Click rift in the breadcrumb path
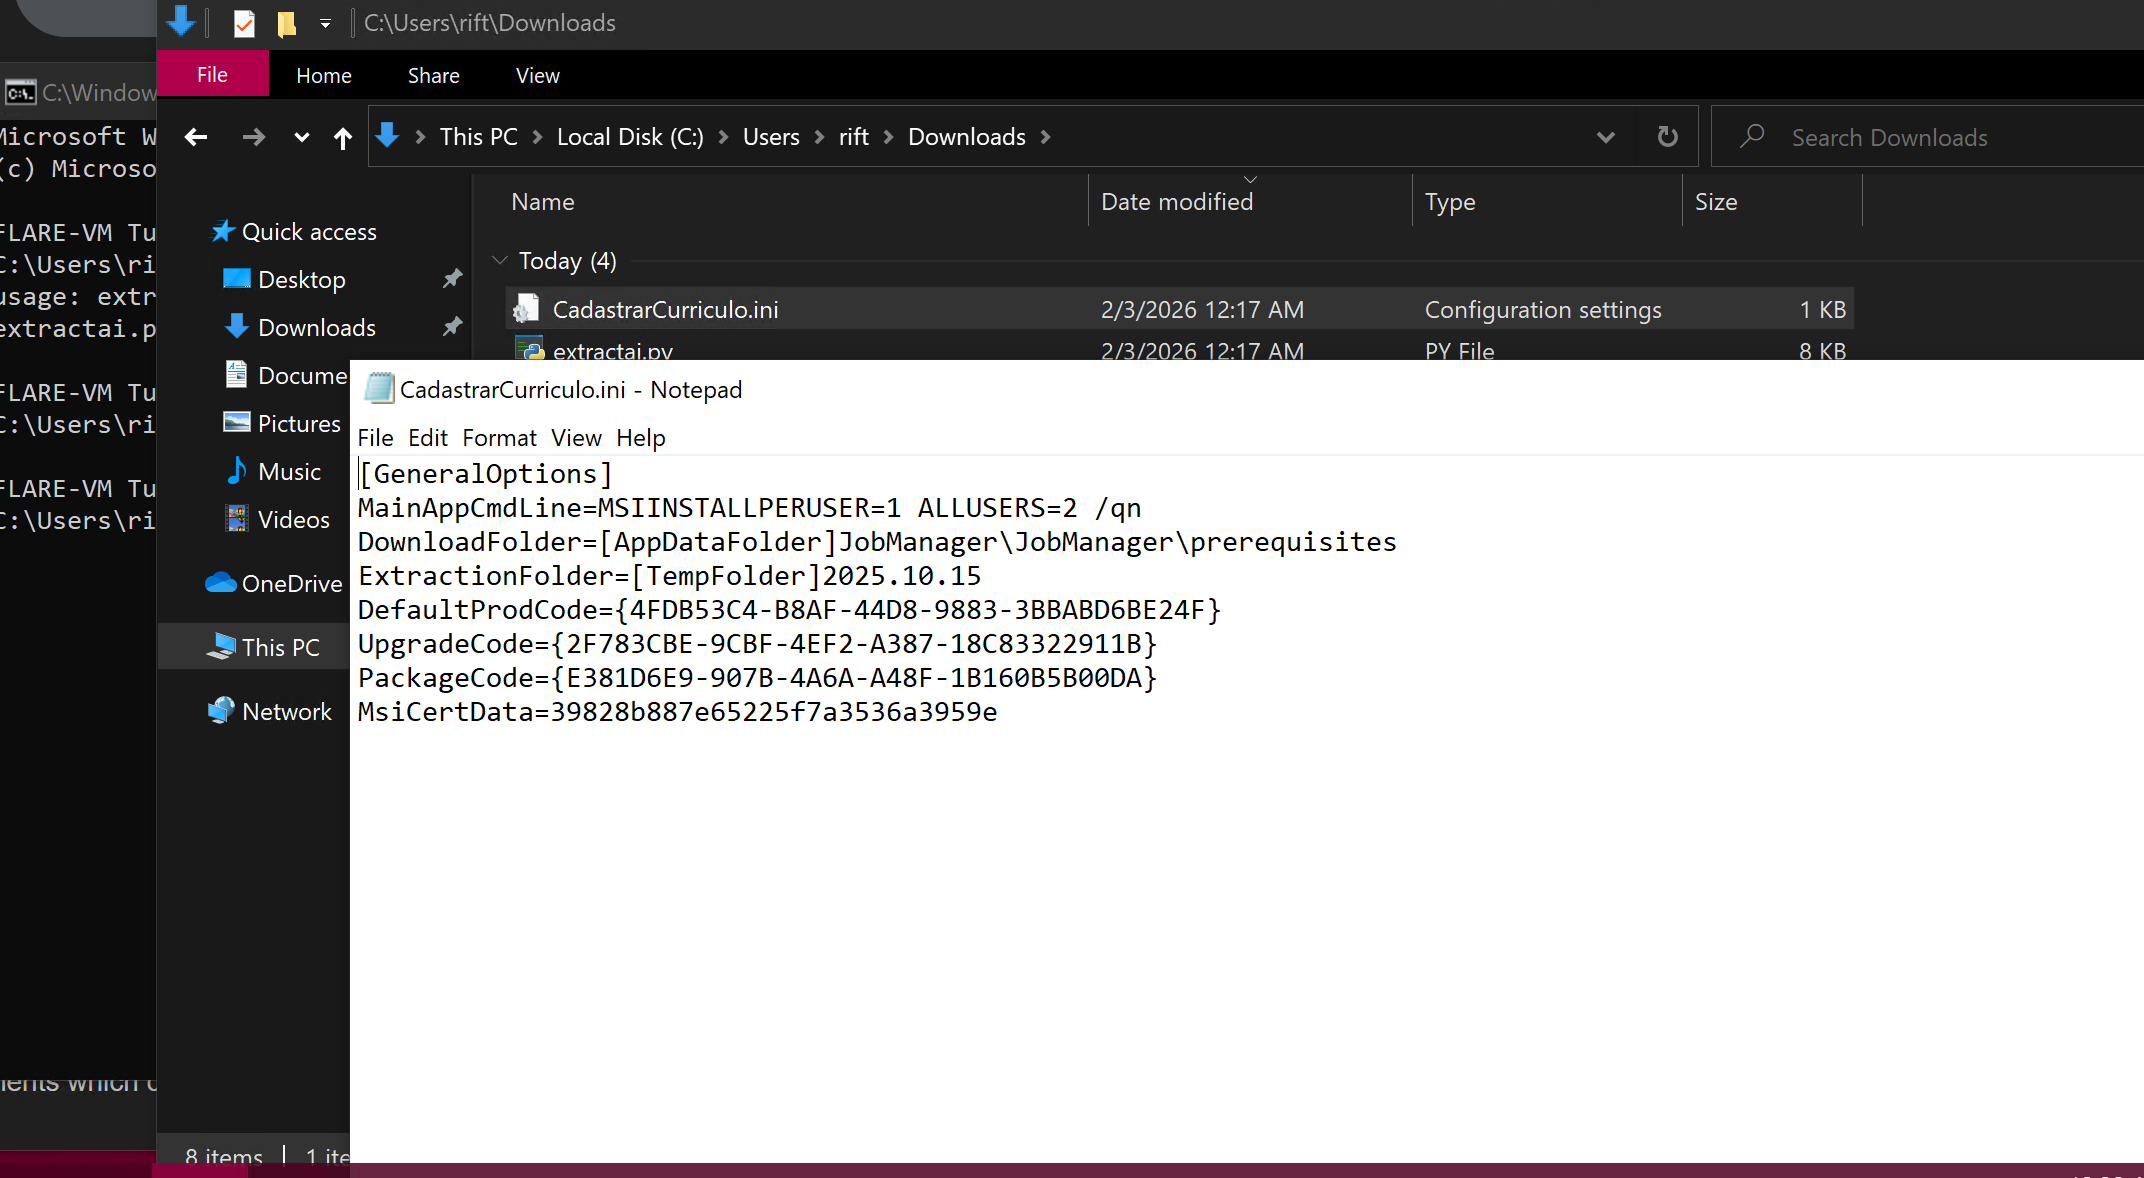The height and width of the screenshot is (1178, 2144). click(853, 137)
